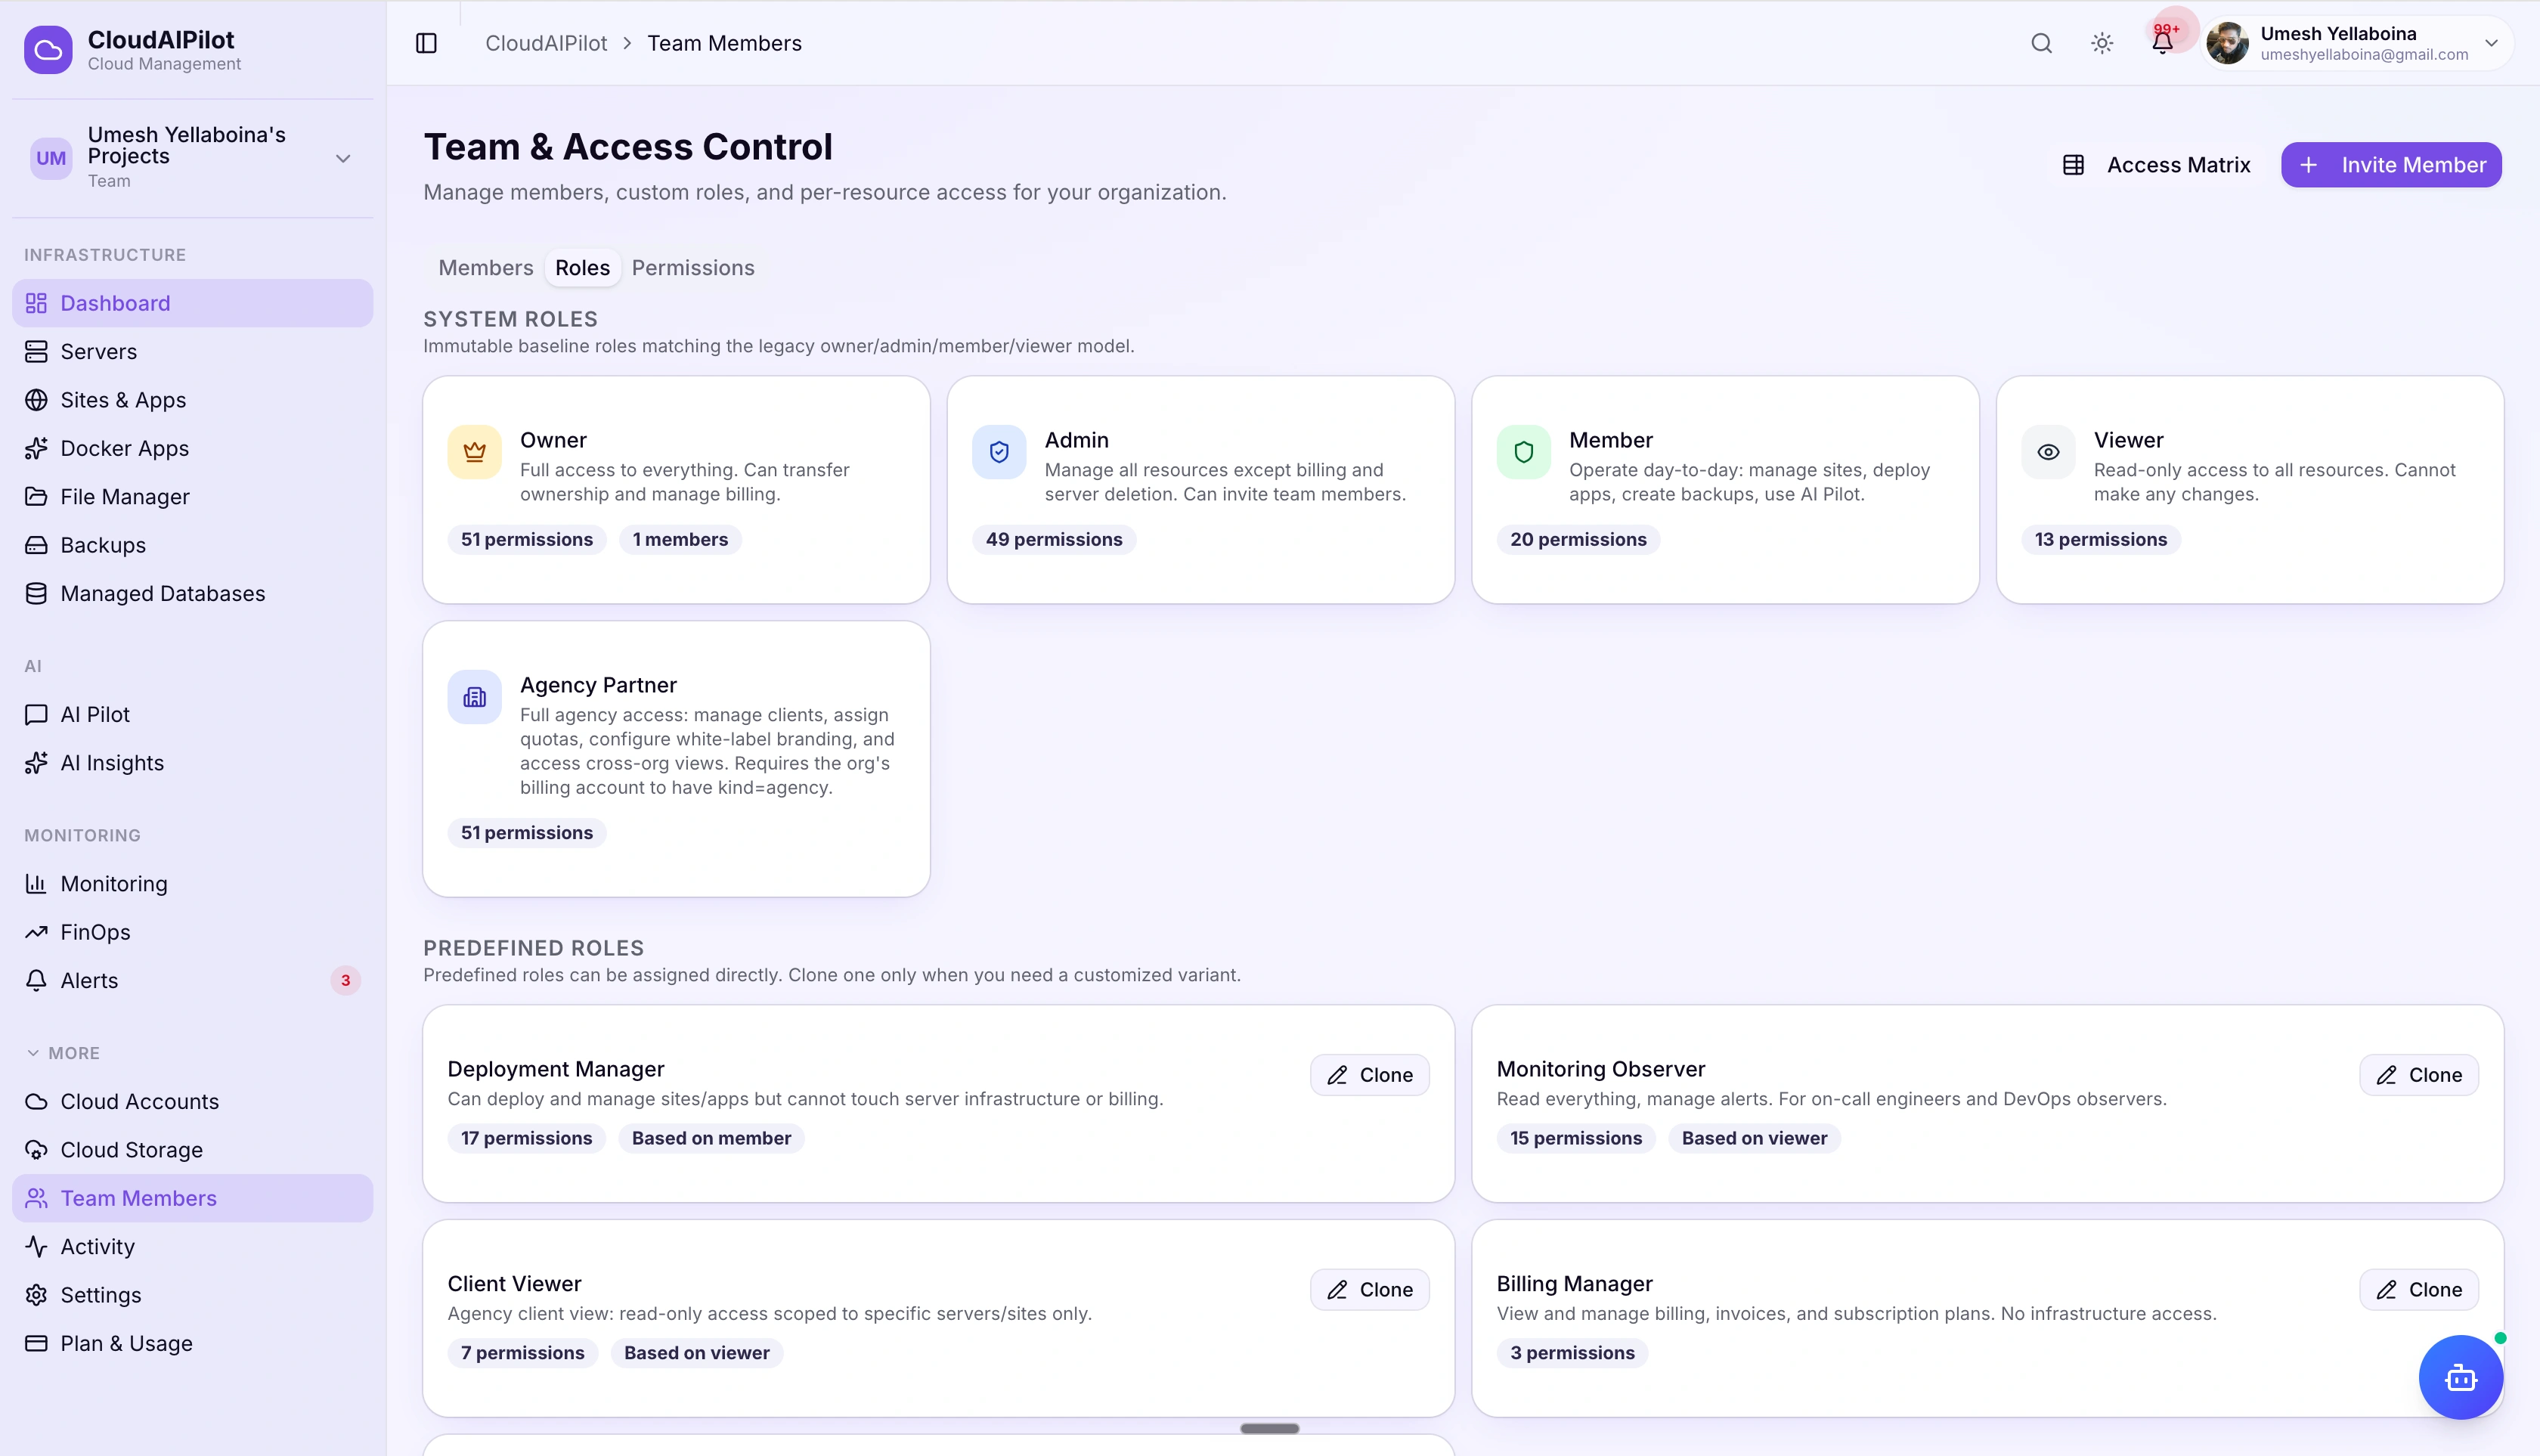Open the notifications bell icon
The width and height of the screenshot is (2540, 1456).
pyautogui.click(x=2162, y=42)
